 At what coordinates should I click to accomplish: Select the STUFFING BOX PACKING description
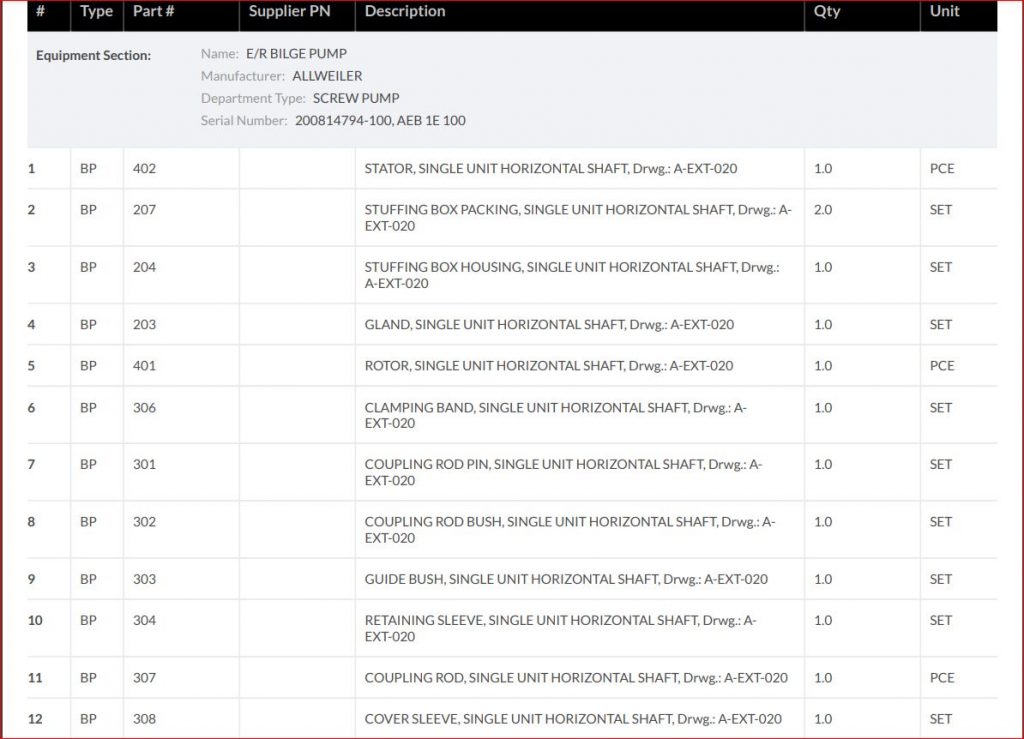pos(577,218)
